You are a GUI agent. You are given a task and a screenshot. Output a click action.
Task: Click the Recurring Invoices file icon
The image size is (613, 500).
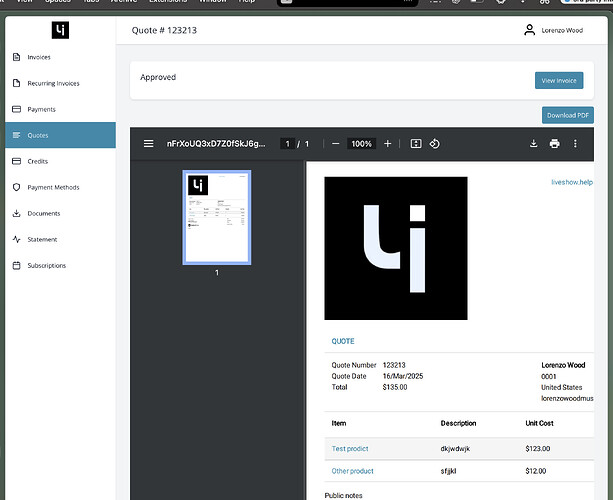[16, 83]
